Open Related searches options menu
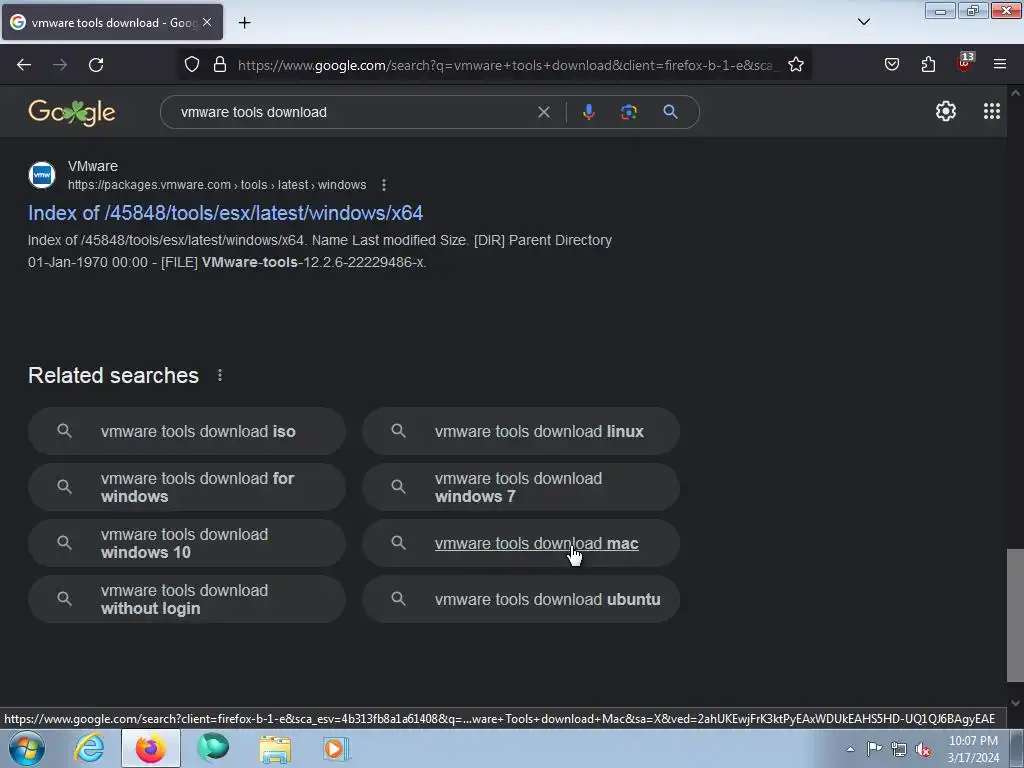This screenshot has height=768, width=1024. coord(220,376)
